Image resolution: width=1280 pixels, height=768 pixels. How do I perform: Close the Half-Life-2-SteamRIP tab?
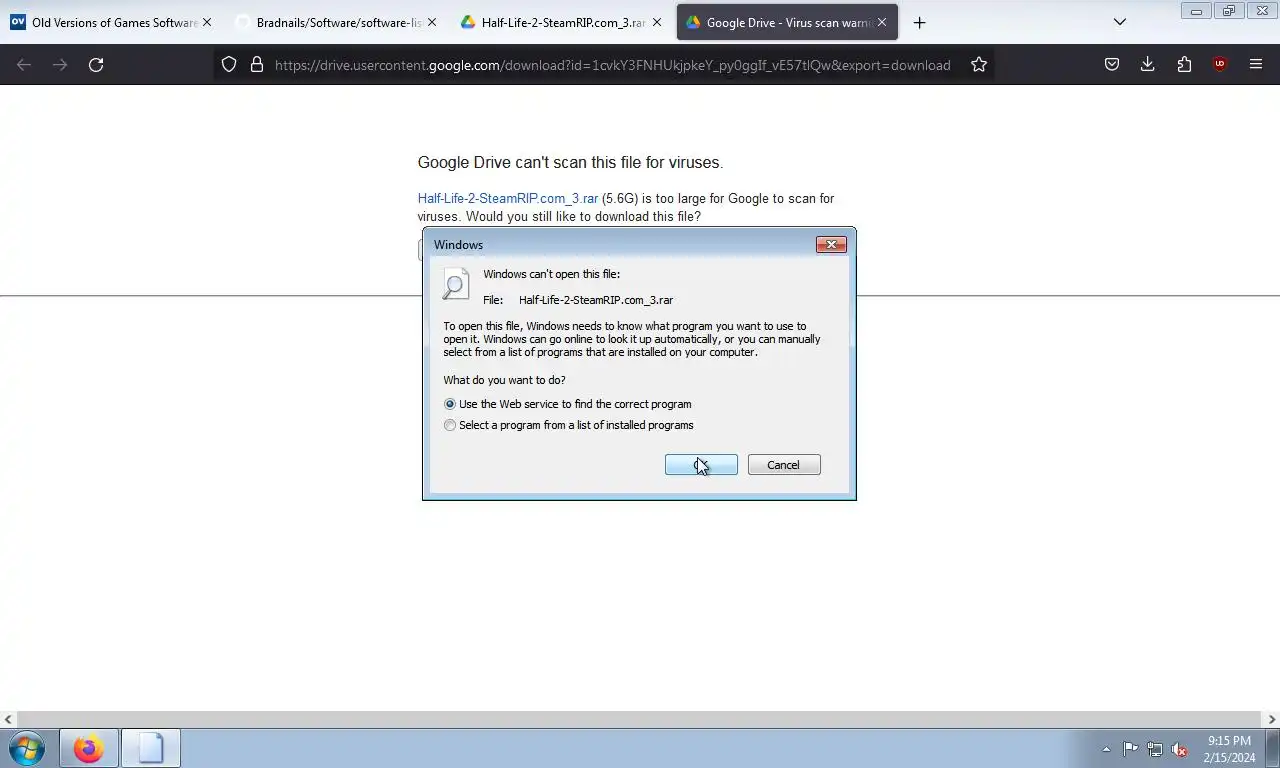656,22
